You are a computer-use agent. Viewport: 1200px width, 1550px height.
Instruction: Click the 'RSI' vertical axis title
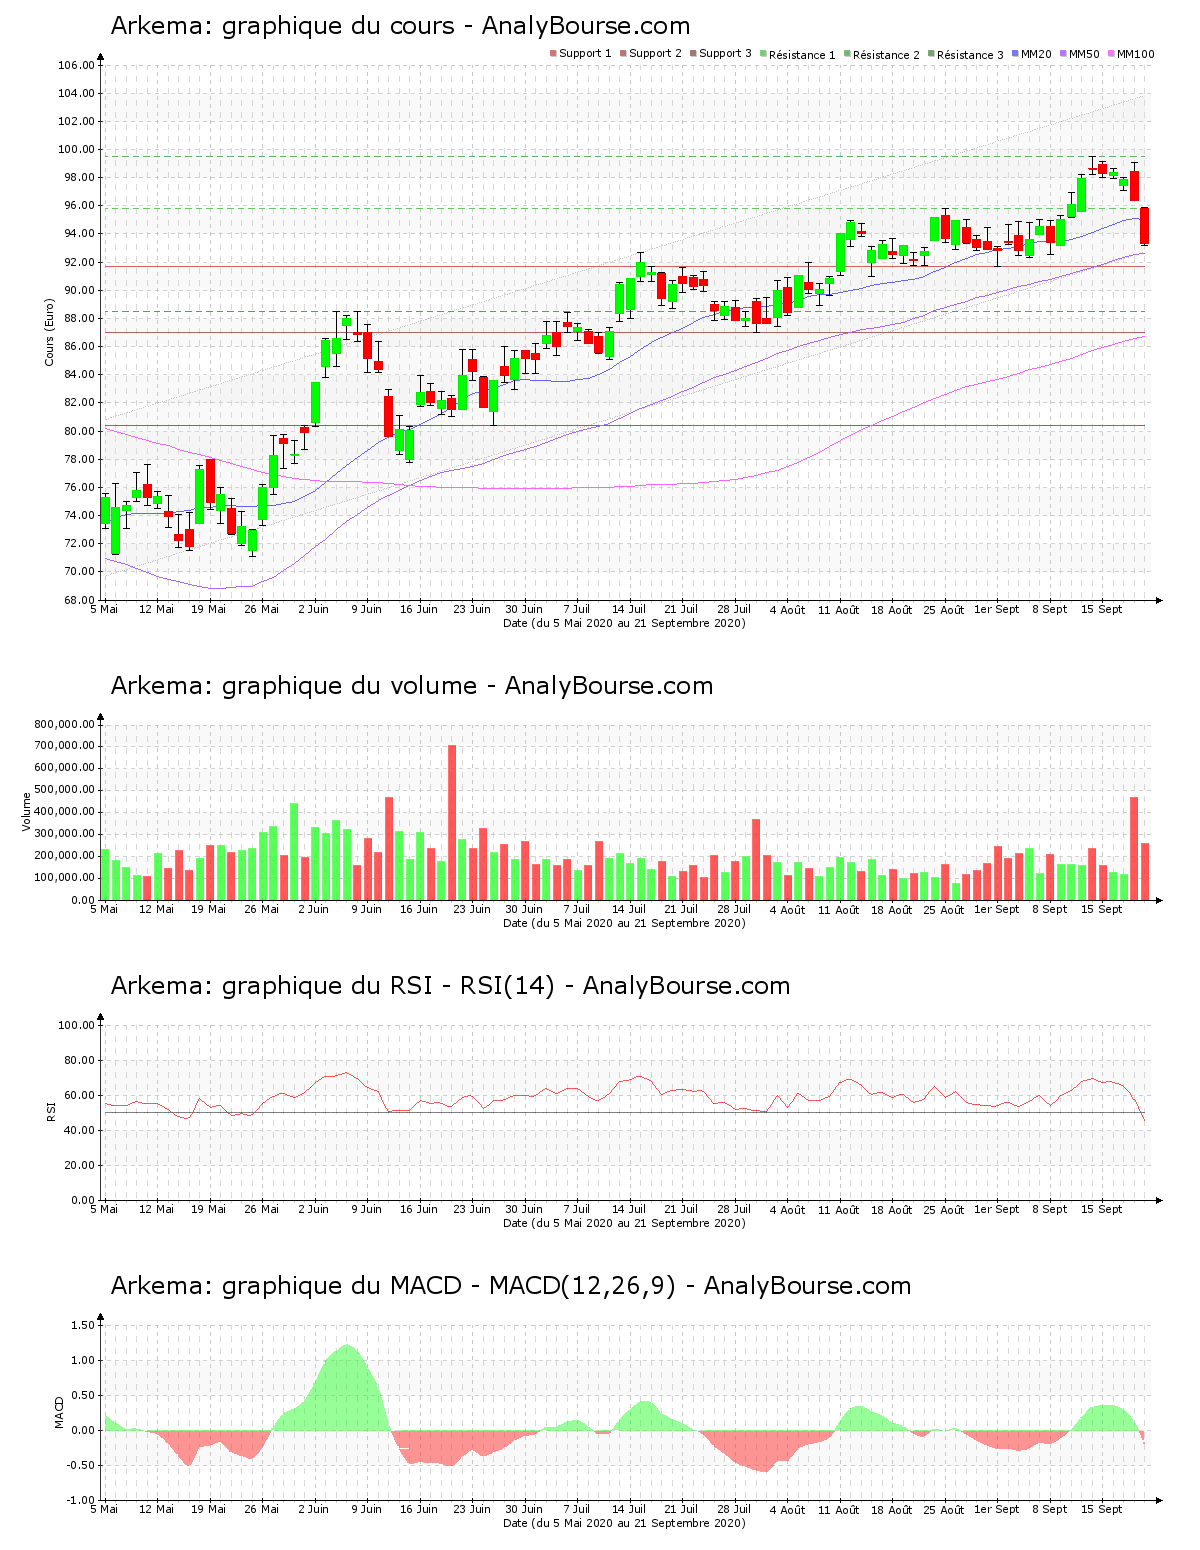pos(50,1111)
